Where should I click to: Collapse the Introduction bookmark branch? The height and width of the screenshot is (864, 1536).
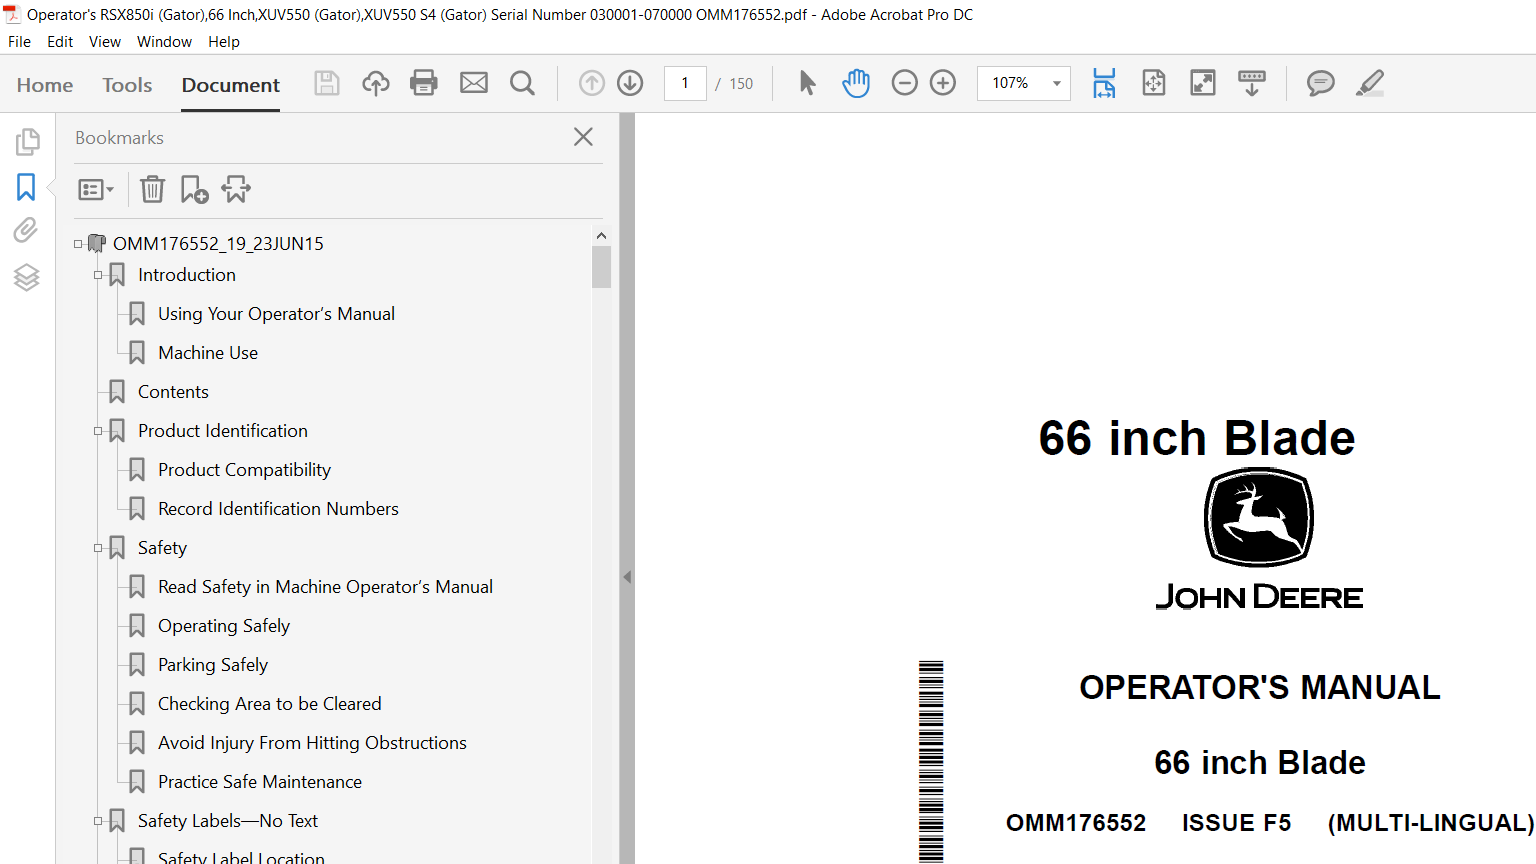point(98,275)
